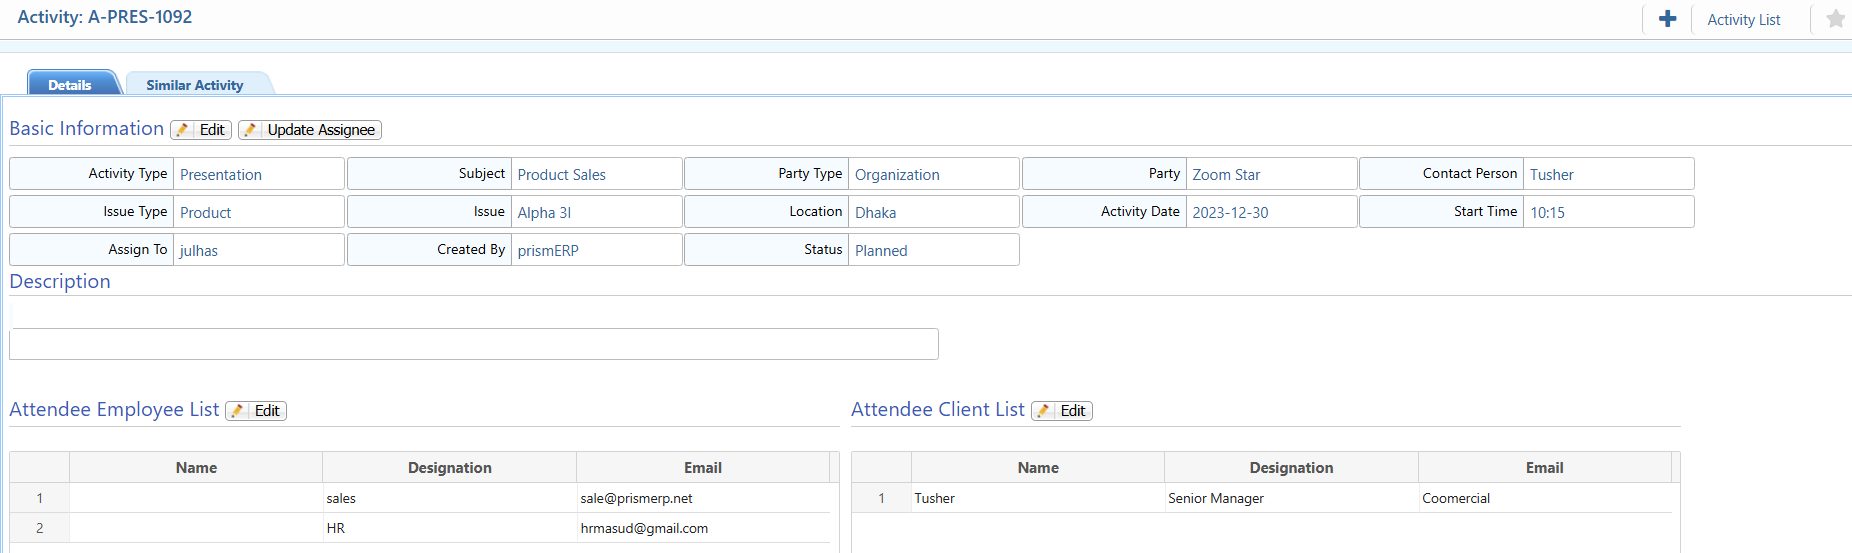Viewport: 1852px width, 553px height.
Task: Click pencil icon in Attendee Employee List Edit
Action: pos(238,411)
